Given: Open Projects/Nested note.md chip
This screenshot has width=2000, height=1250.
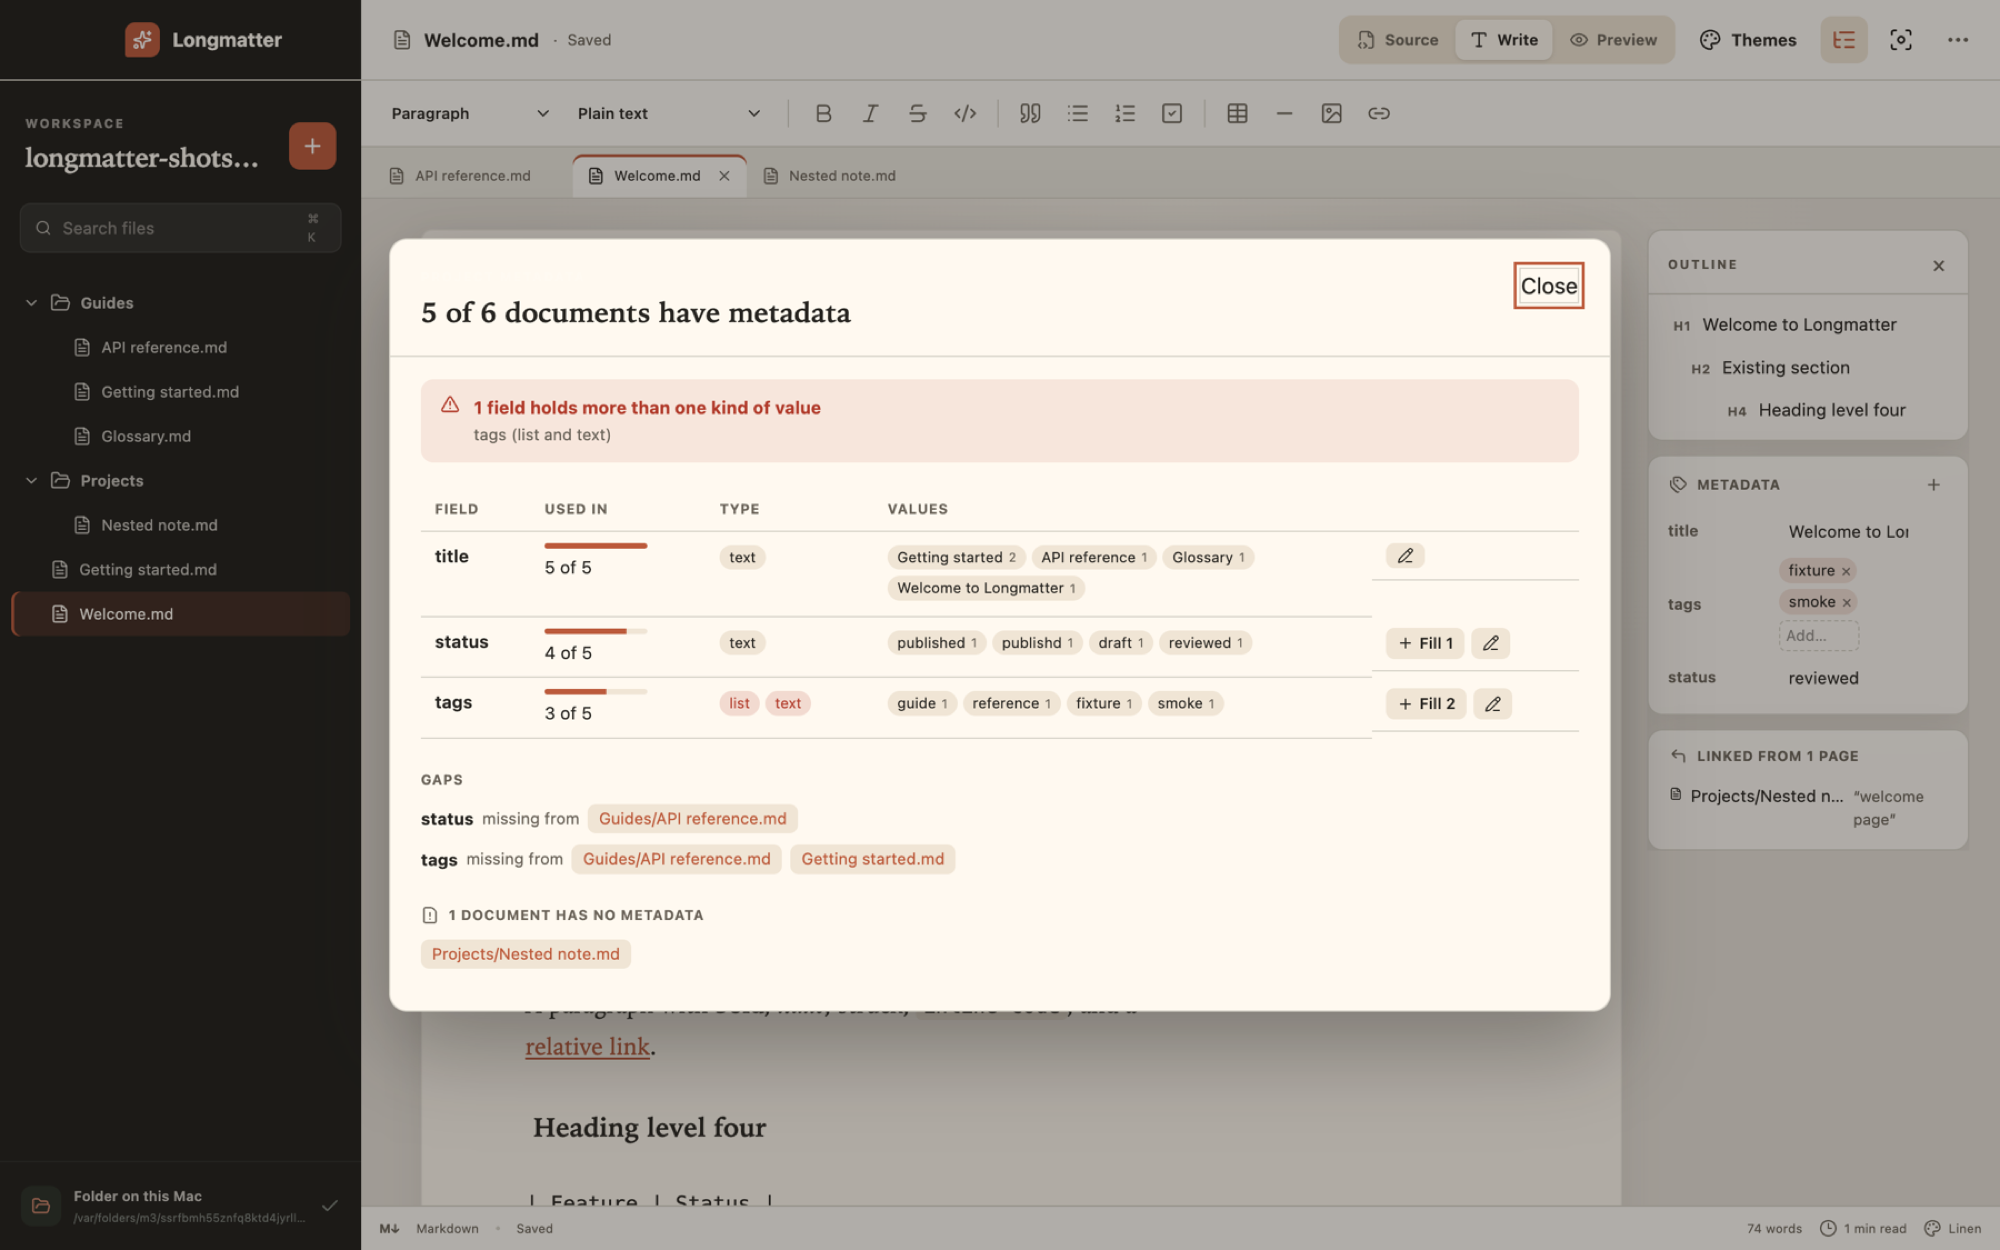Looking at the screenshot, I should coord(525,954).
